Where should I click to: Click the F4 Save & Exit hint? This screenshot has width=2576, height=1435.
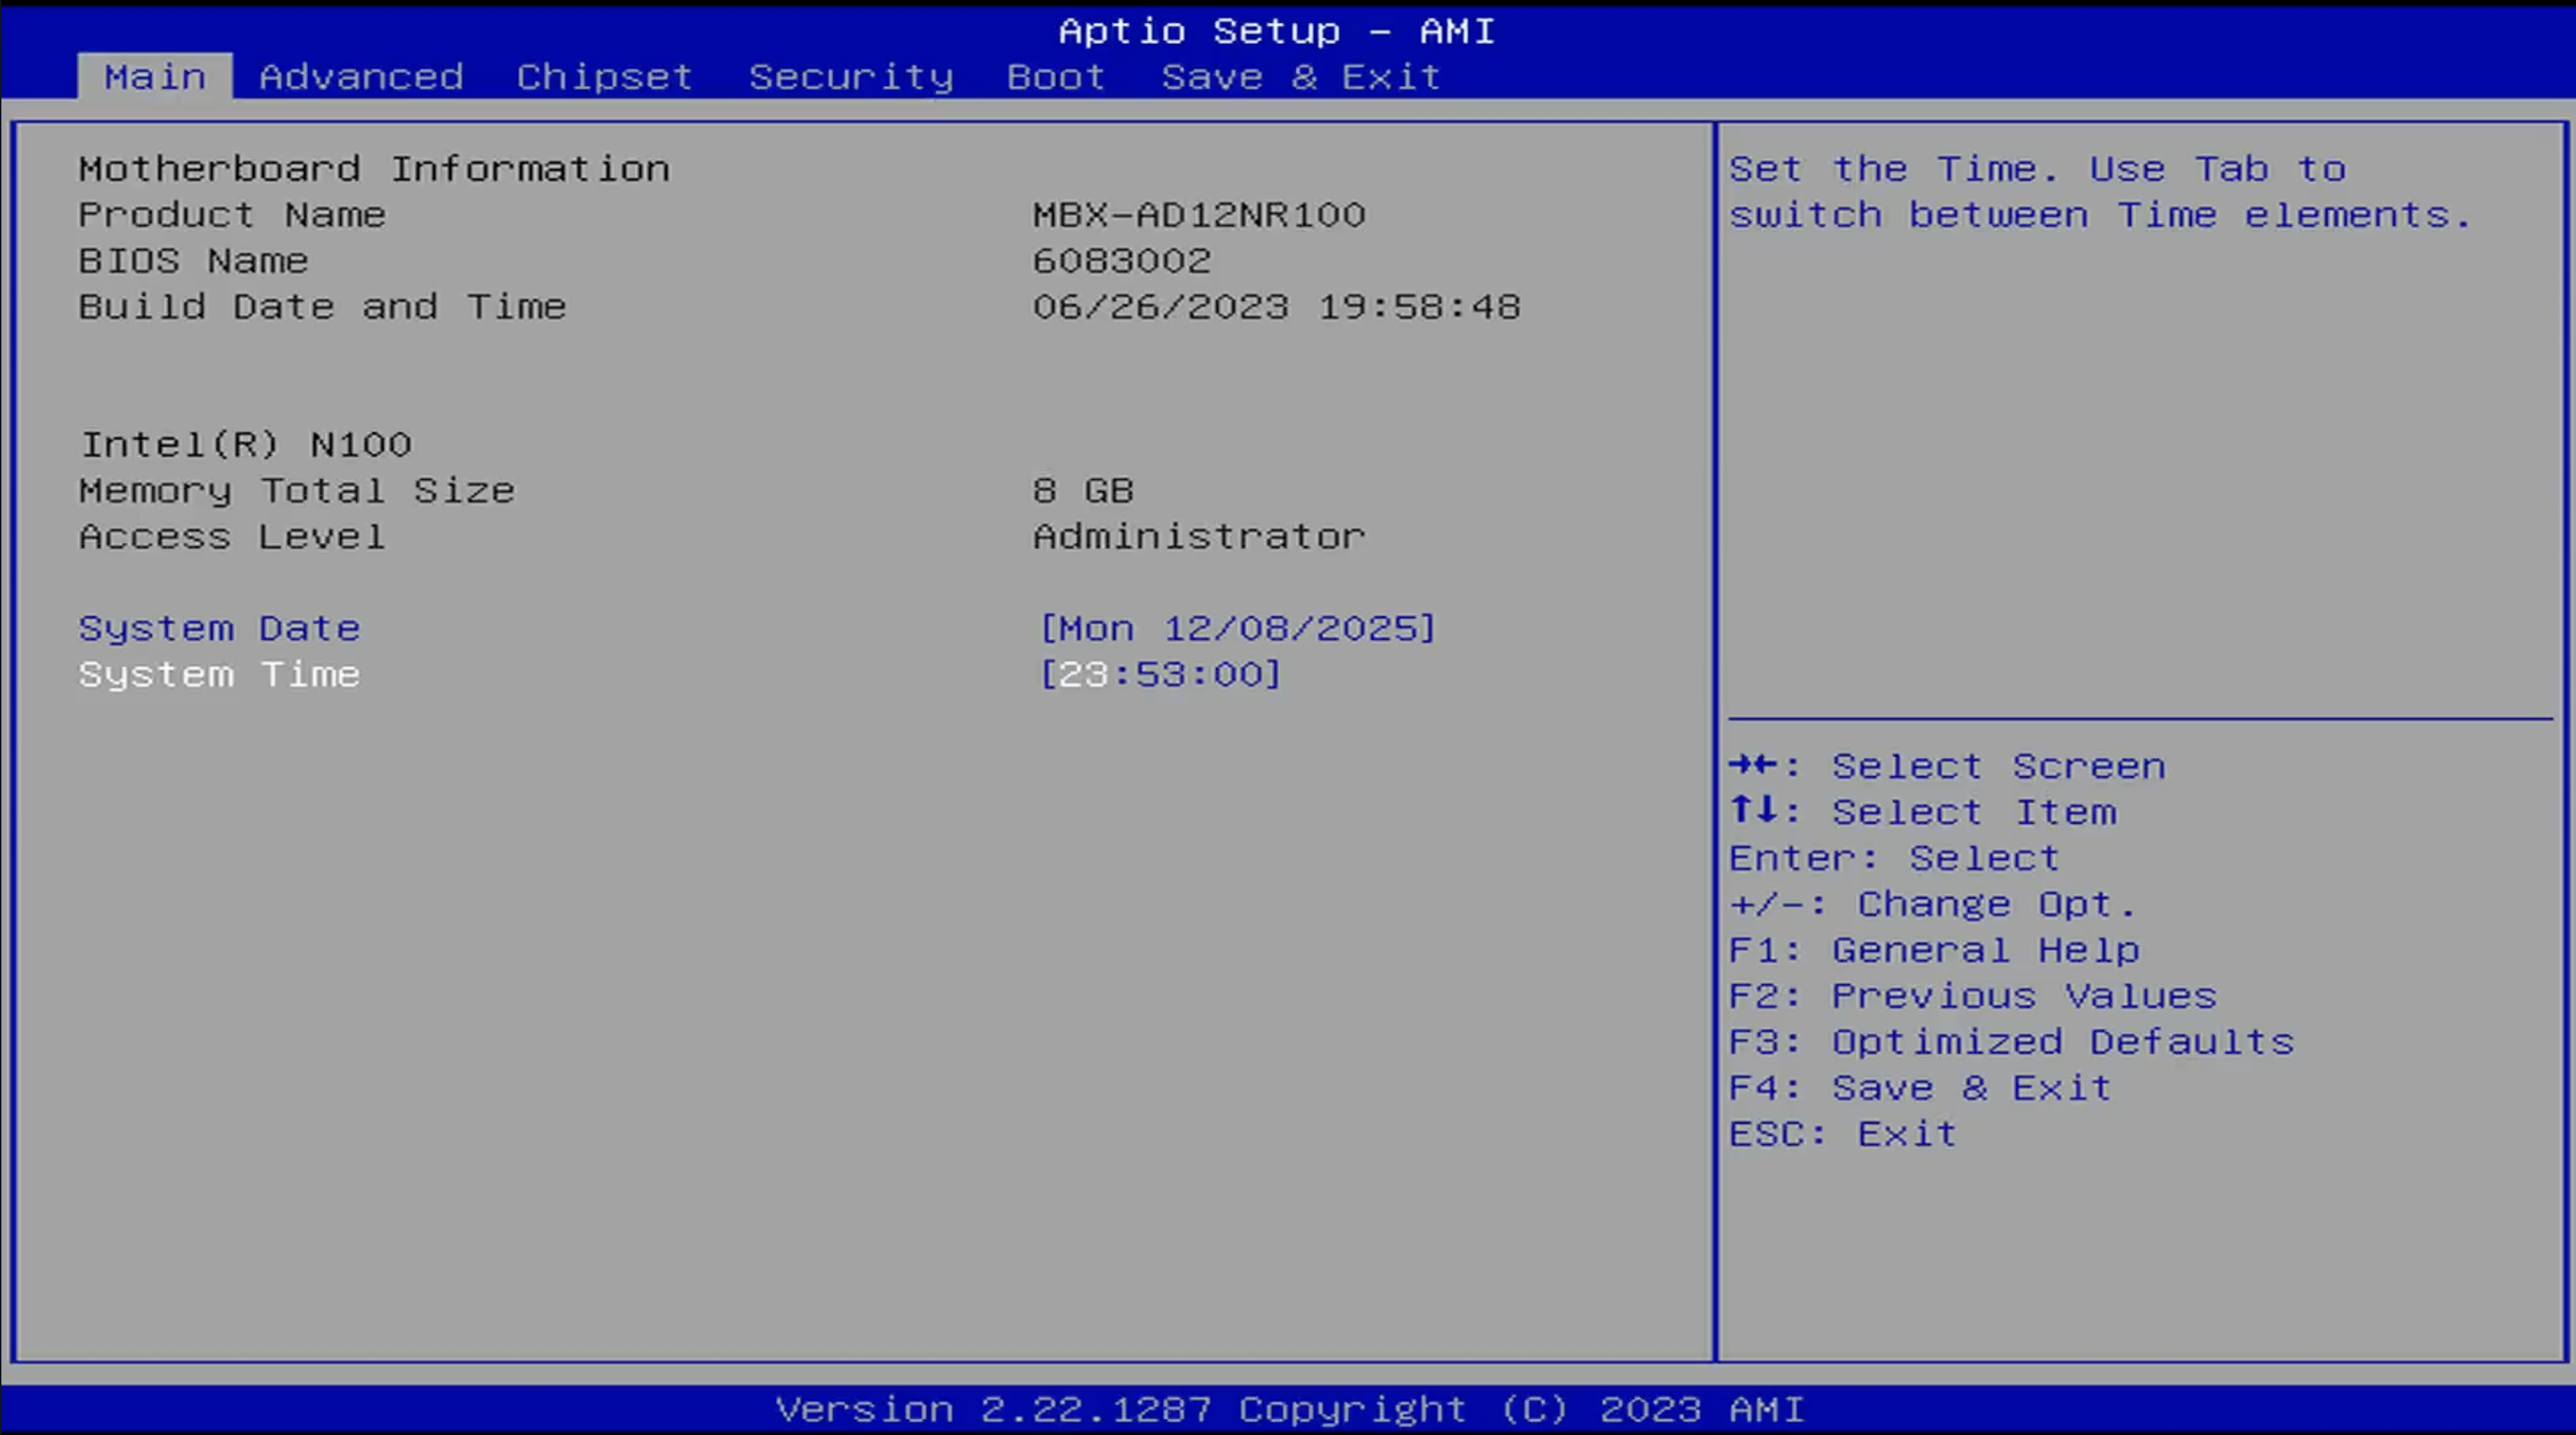click(1920, 1088)
